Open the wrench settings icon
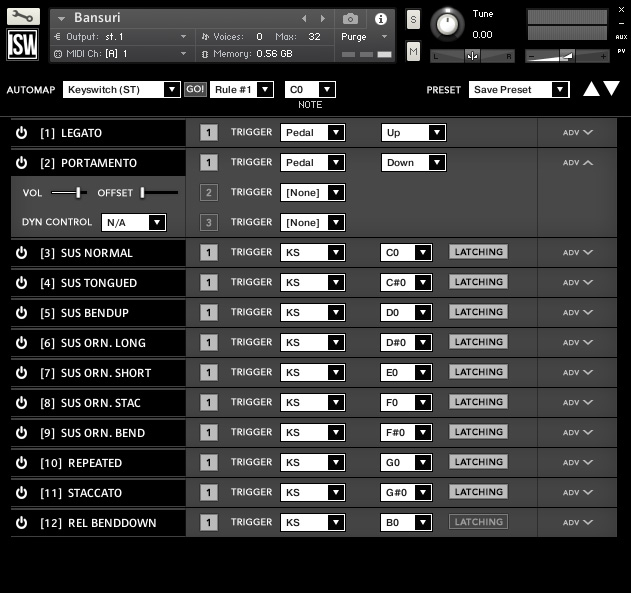The height and width of the screenshot is (593, 631). pyautogui.click(x=23, y=16)
